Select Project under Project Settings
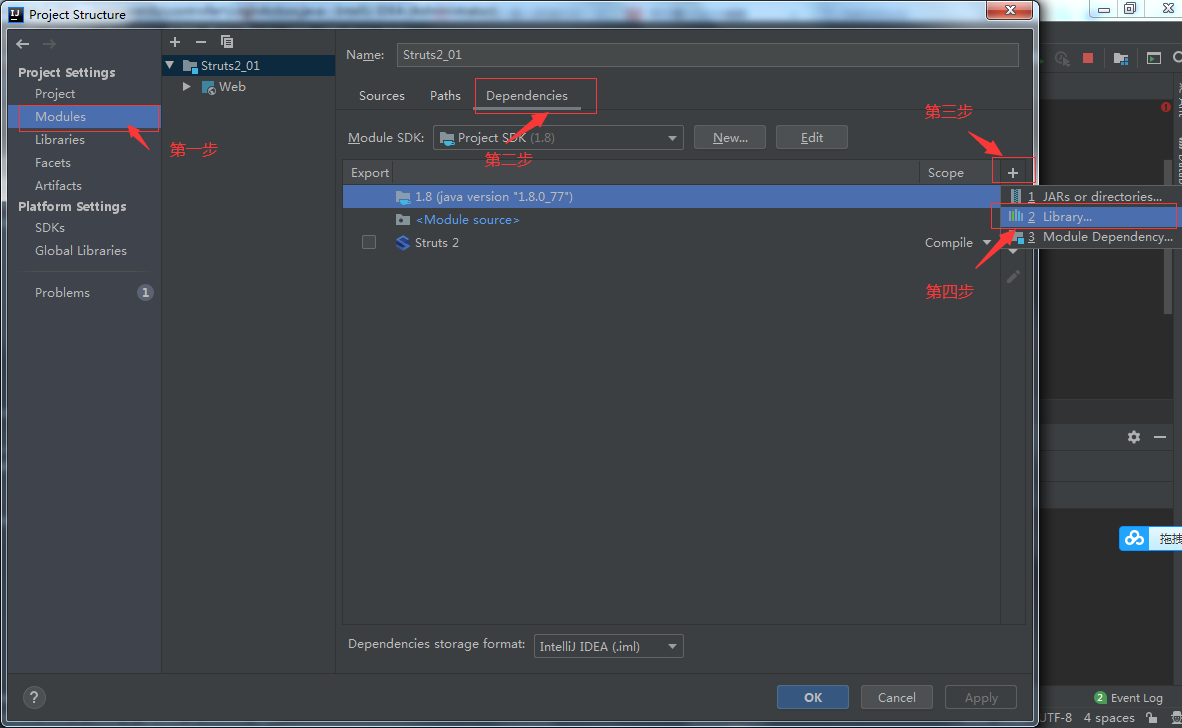This screenshot has width=1182, height=728. click(55, 93)
